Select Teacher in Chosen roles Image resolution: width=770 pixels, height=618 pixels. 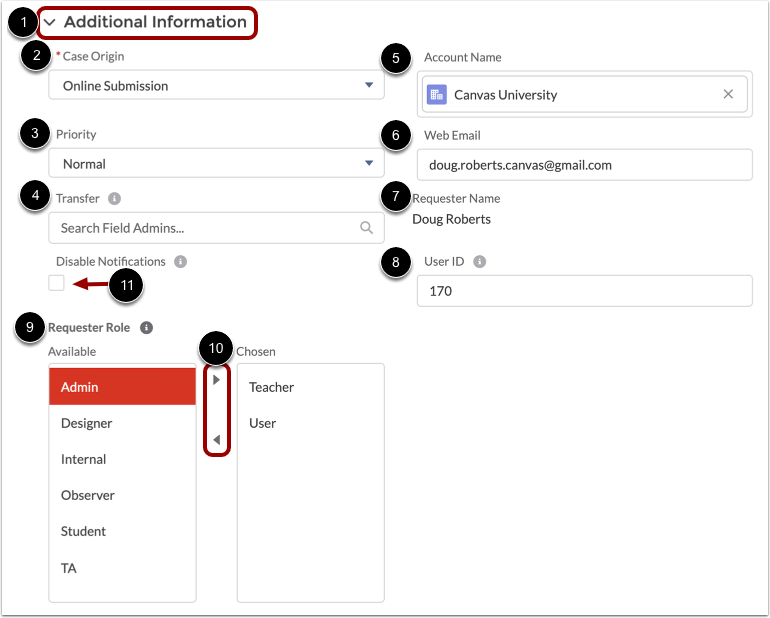coord(310,387)
